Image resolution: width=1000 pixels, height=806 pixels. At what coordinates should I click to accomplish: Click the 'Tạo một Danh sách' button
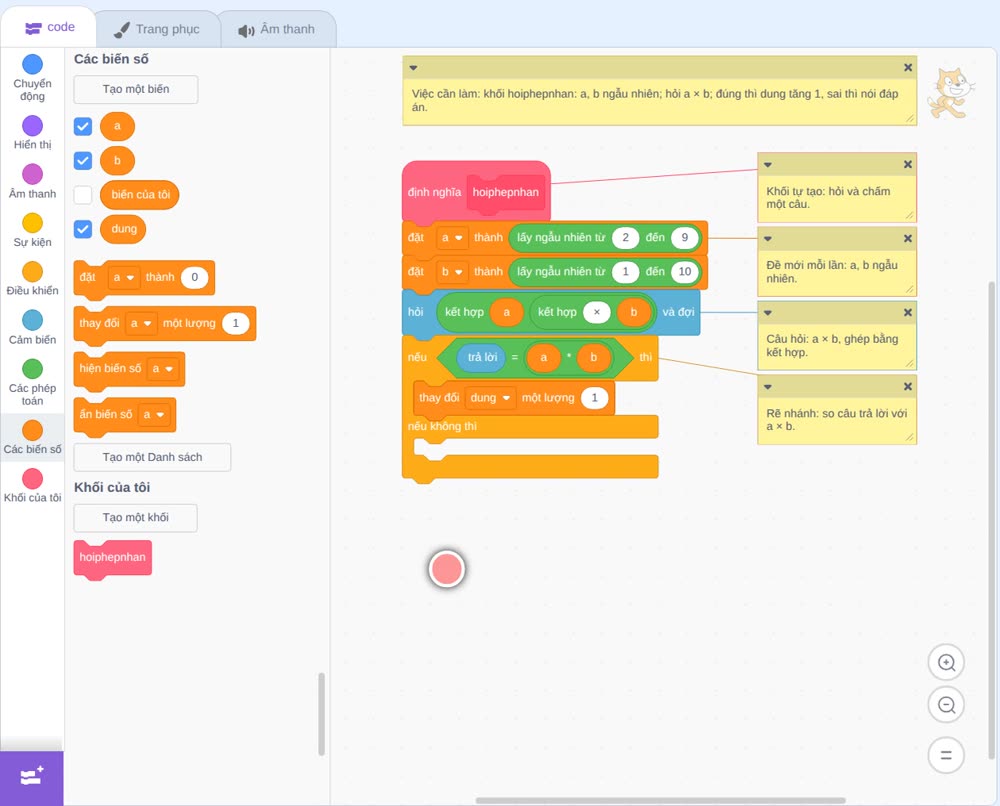pyautogui.click(x=152, y=457)
